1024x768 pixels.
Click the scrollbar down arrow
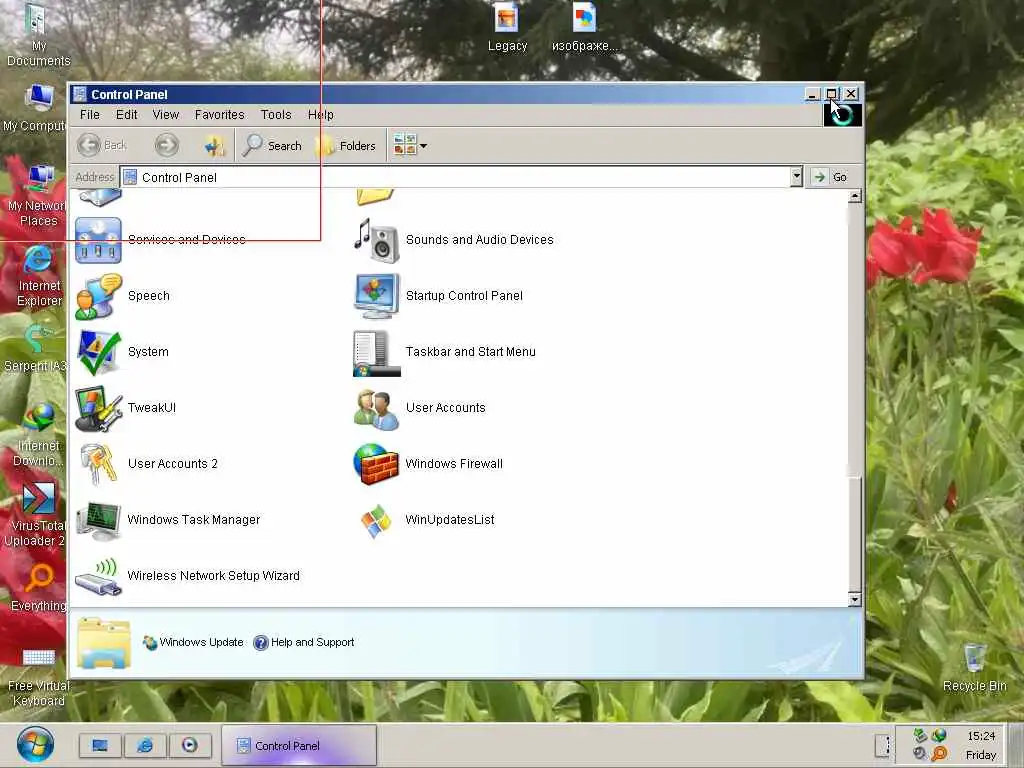click(854, 599)
